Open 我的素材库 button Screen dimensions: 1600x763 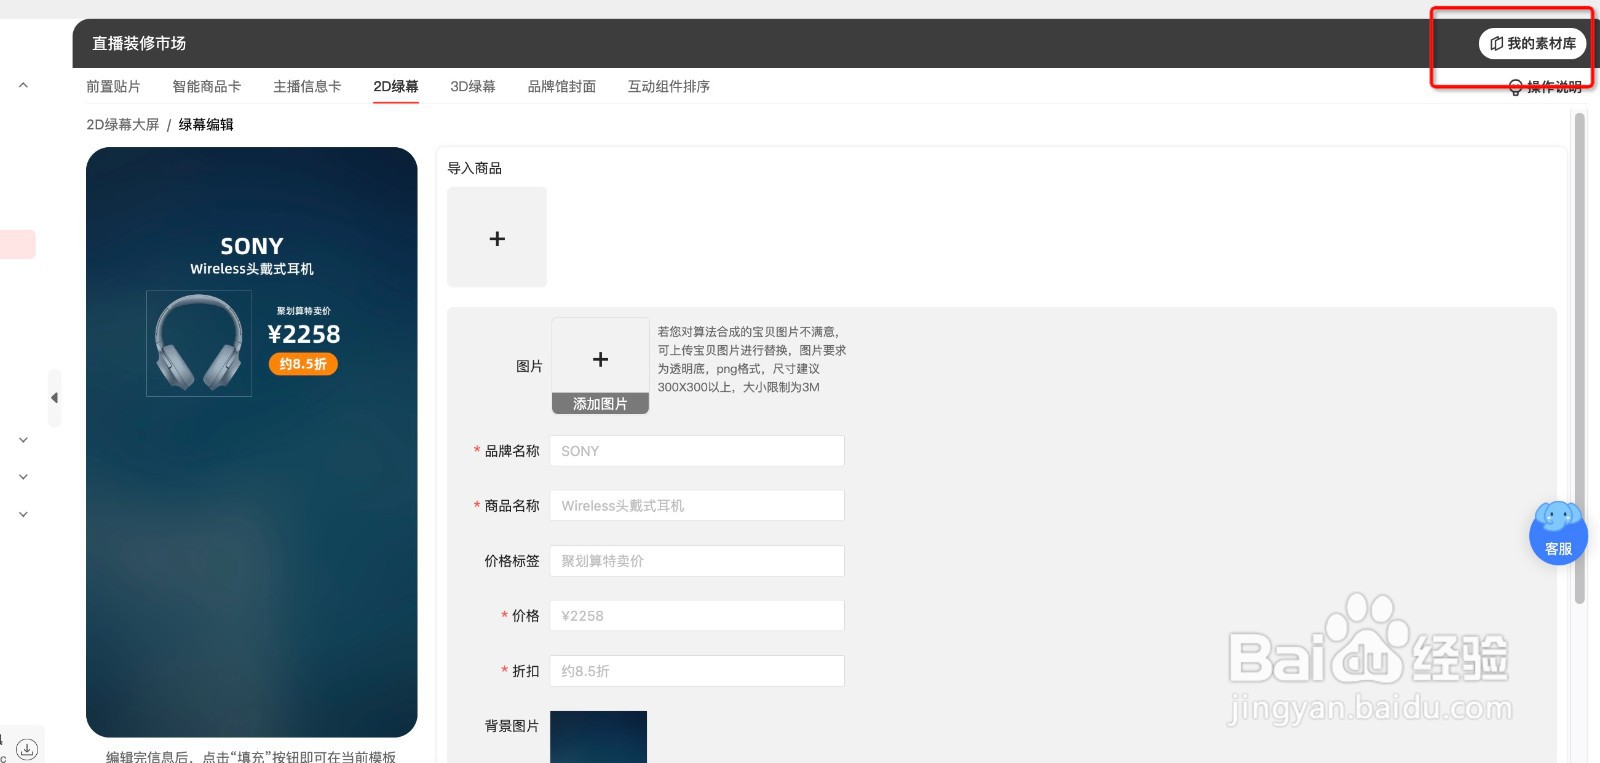tap(1532, 43)
